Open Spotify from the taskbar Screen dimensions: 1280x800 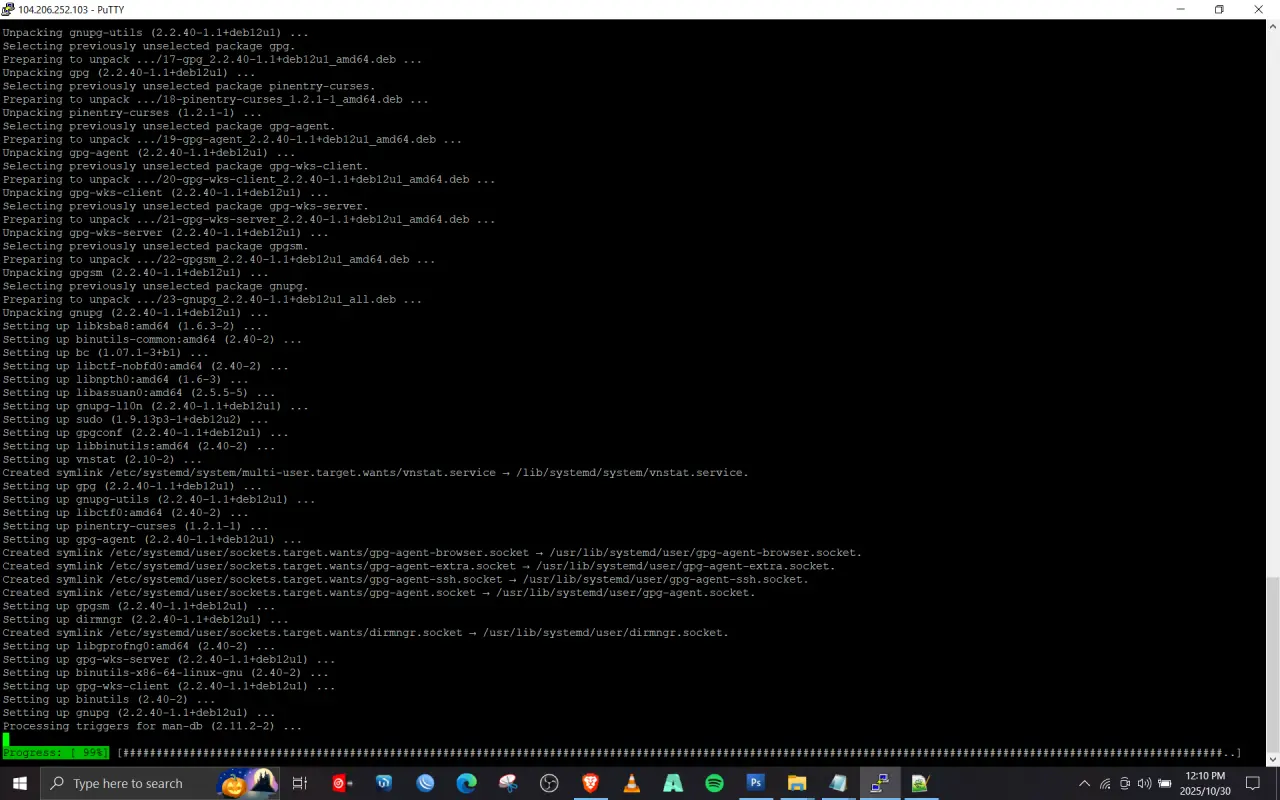(714, 783)
